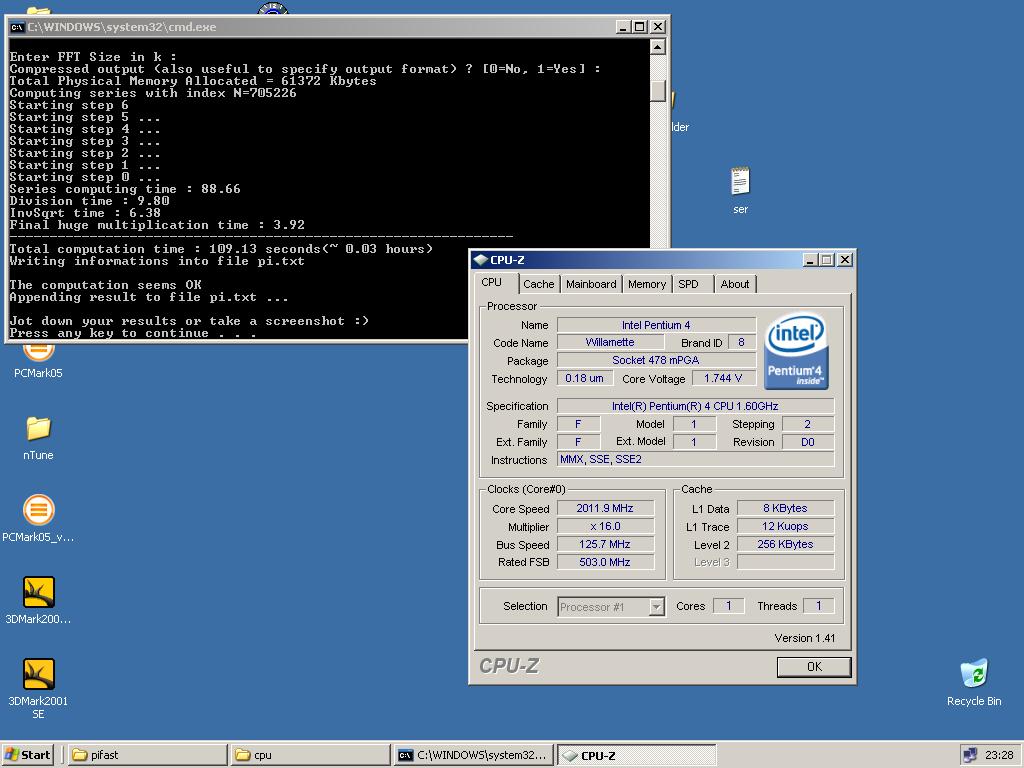Click the Level 2 value 256 KBytes

pyautogui.click(x=785, y=544)
